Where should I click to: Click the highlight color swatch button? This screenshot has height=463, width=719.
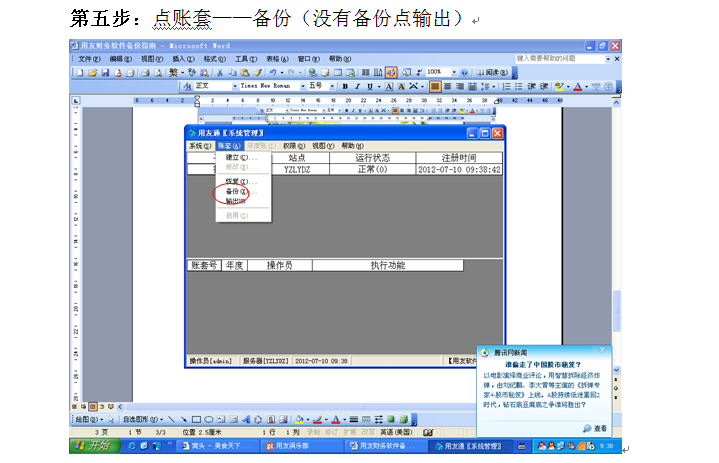point(559,86)
